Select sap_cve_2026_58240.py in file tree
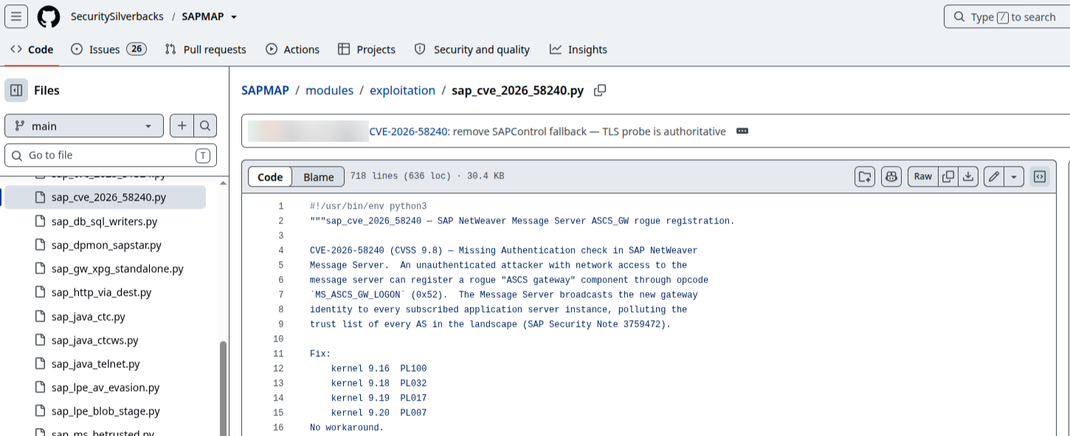 pos(105,197)
